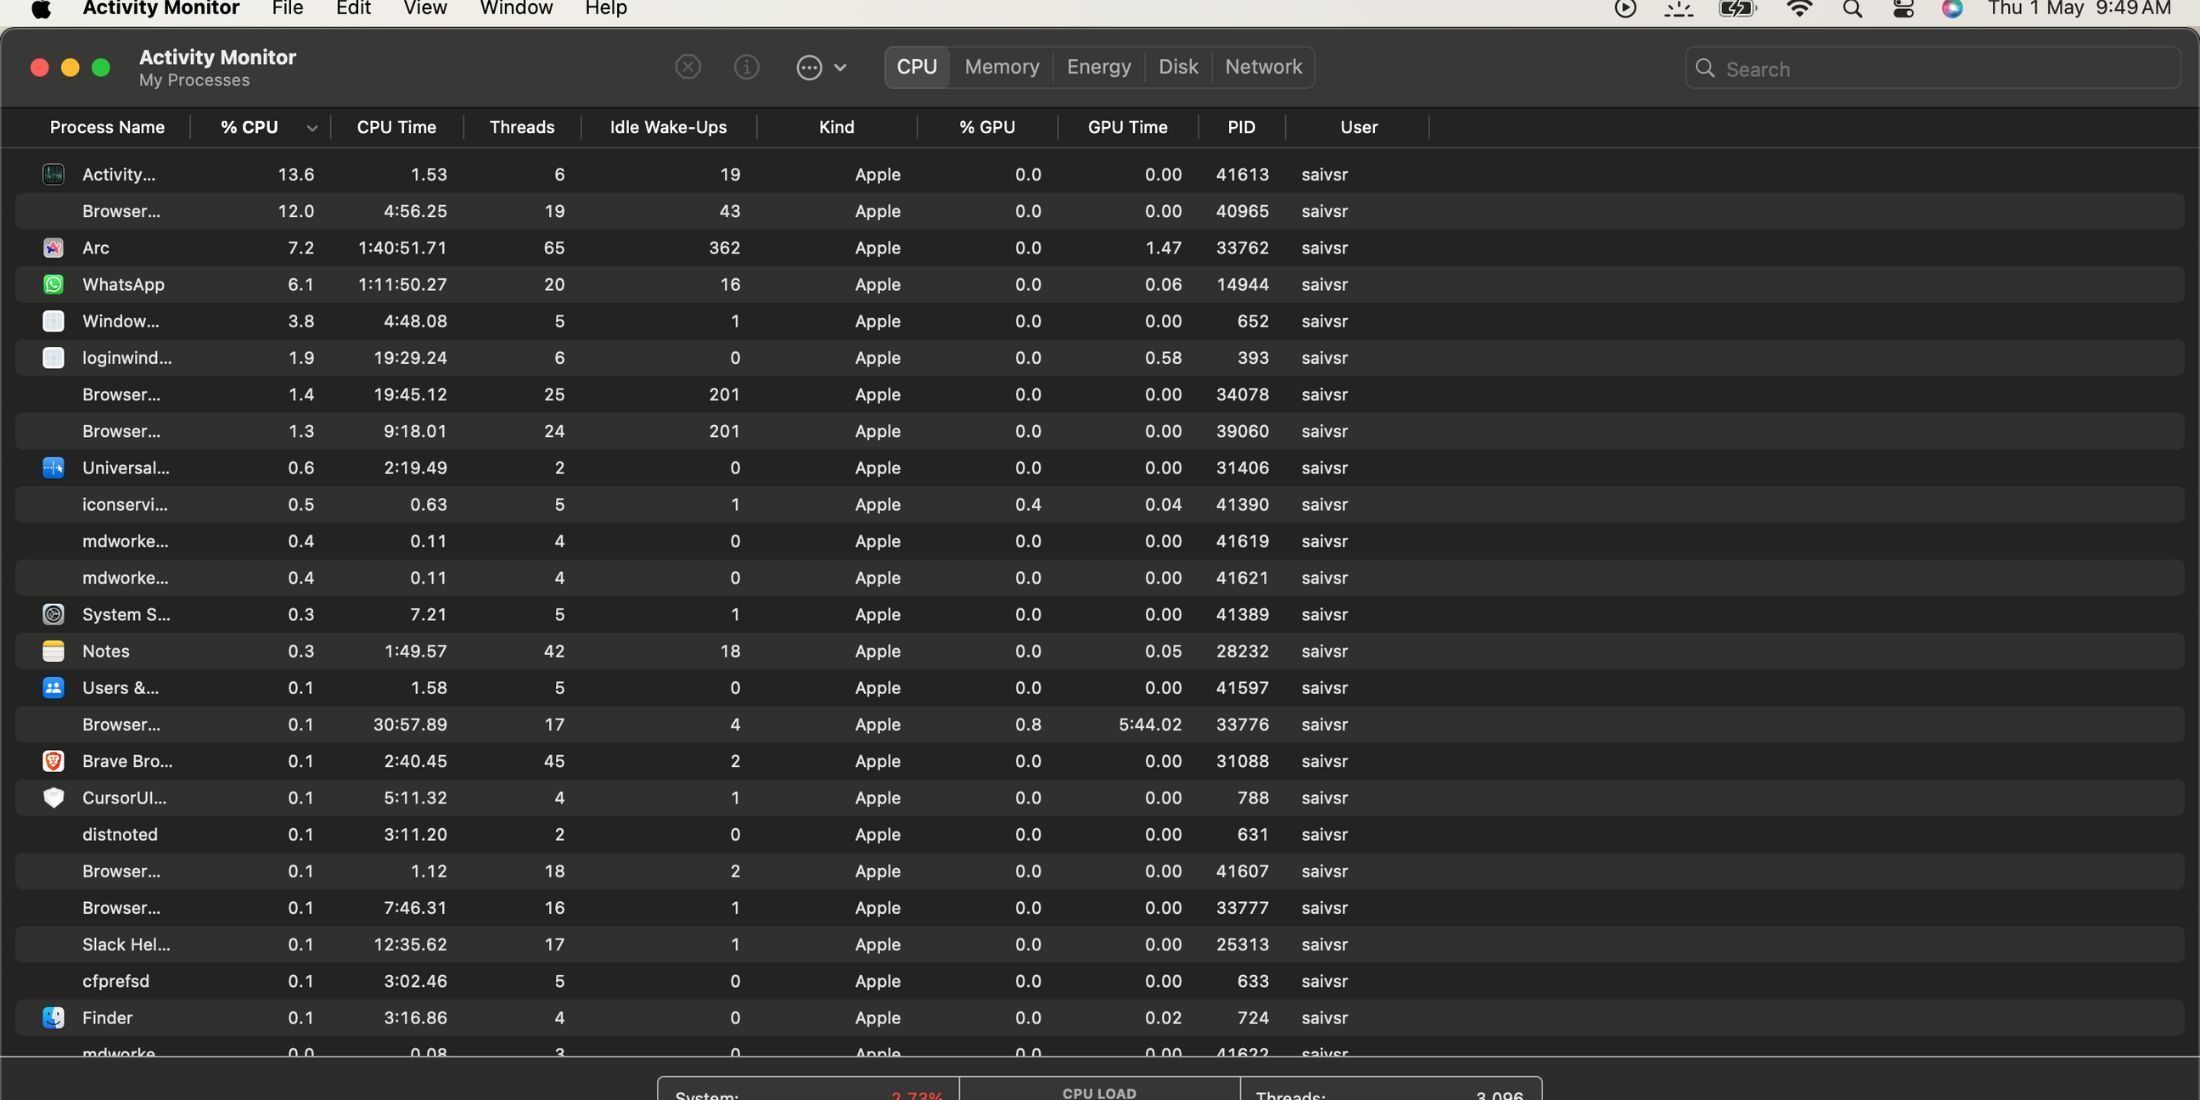The height and width of the screenshot is (1100, 2200).
Task: Switch to the Memory tab
Action: 1002,67
